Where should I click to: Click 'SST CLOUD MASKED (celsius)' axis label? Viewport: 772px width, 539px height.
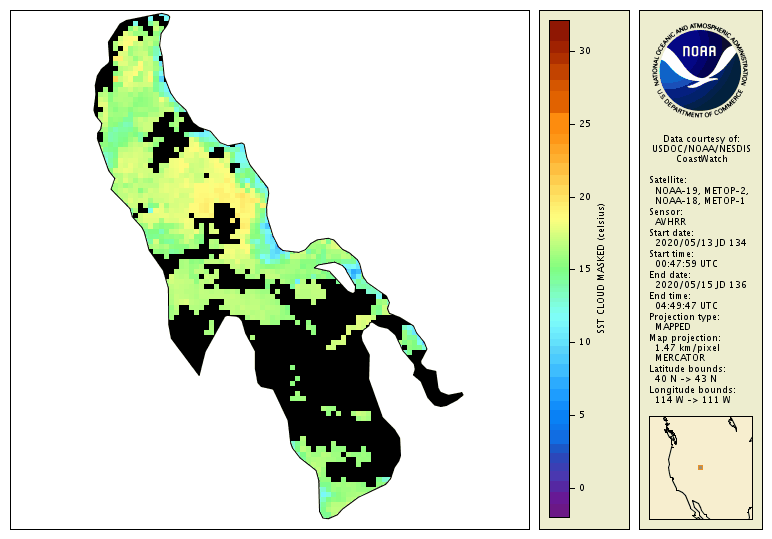click(x=601, y=269)
